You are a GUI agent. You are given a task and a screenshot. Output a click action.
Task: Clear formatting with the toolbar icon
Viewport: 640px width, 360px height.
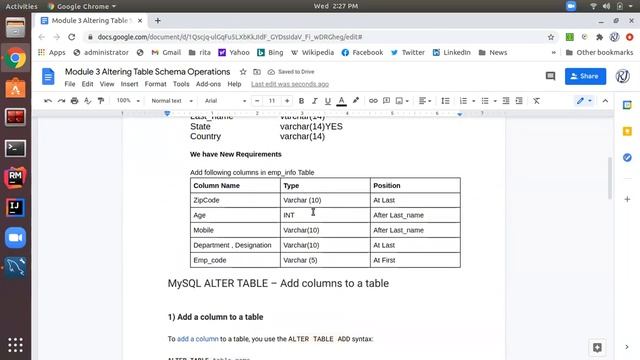click(x=536, y=101)
